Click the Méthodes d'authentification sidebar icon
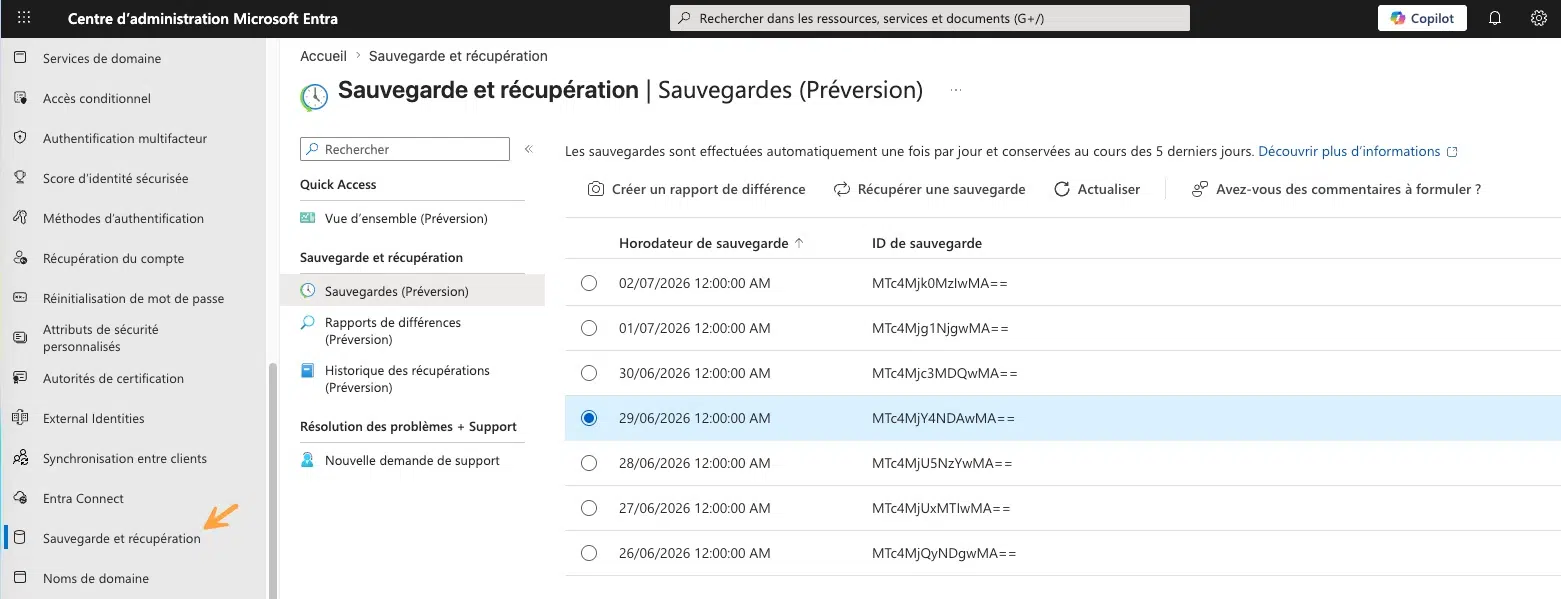Image resolution: width=1561 pixels, height=599 pixels. coord(20,218)
